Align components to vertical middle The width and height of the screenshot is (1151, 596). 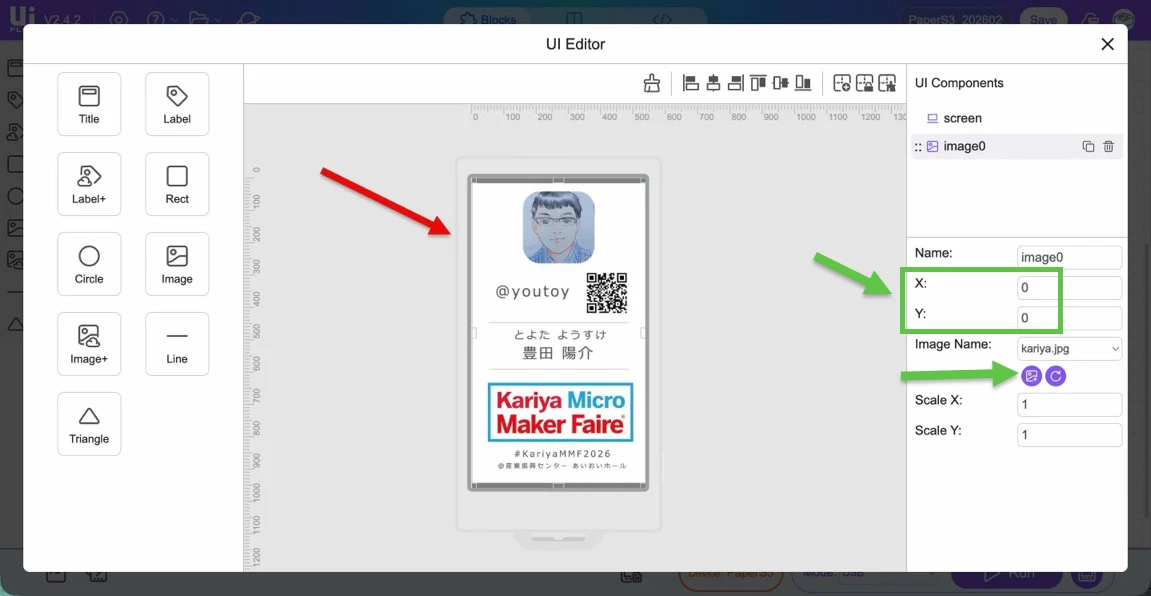[x=781, y=83]
